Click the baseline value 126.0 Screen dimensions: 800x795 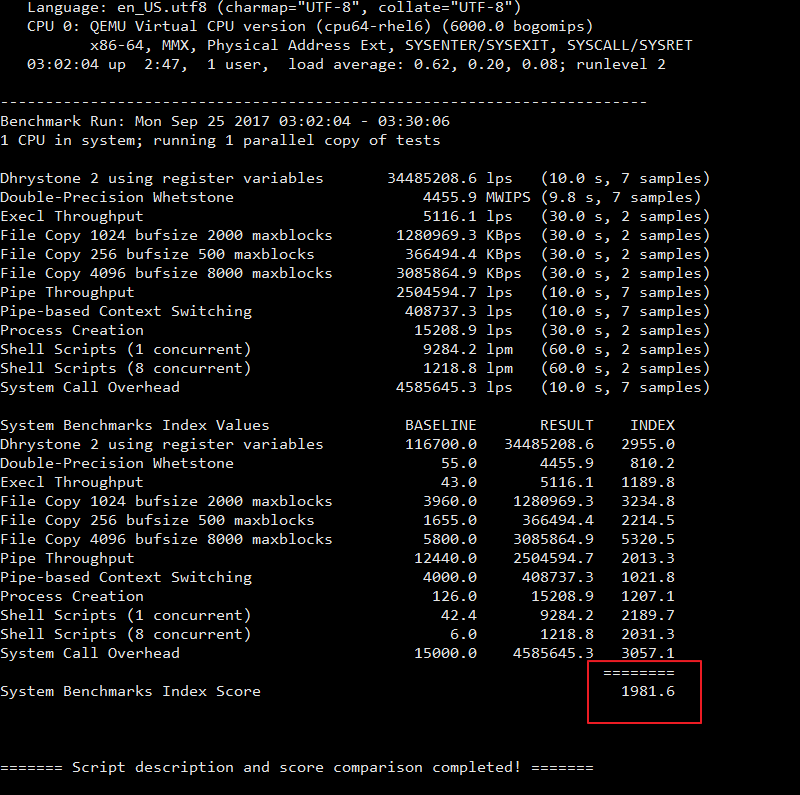(454, 596)
